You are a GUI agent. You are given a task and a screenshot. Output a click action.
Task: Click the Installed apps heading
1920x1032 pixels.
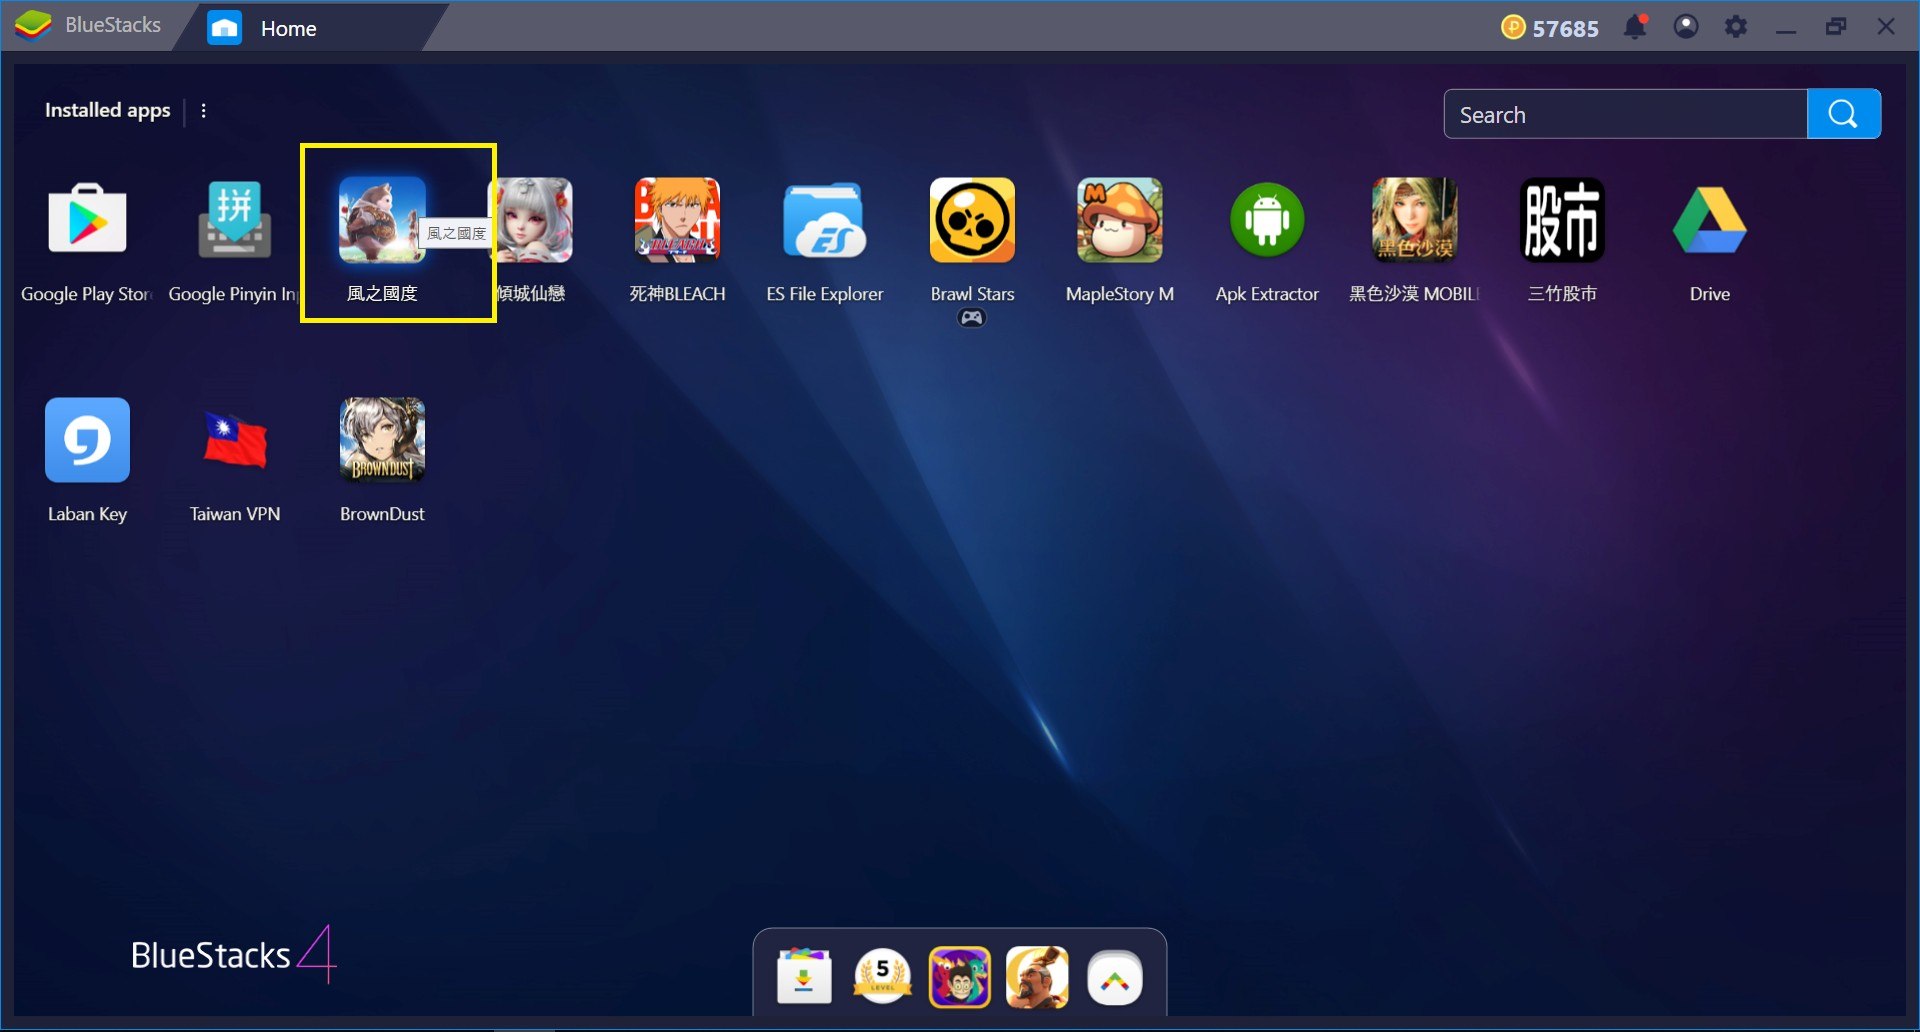107,110
